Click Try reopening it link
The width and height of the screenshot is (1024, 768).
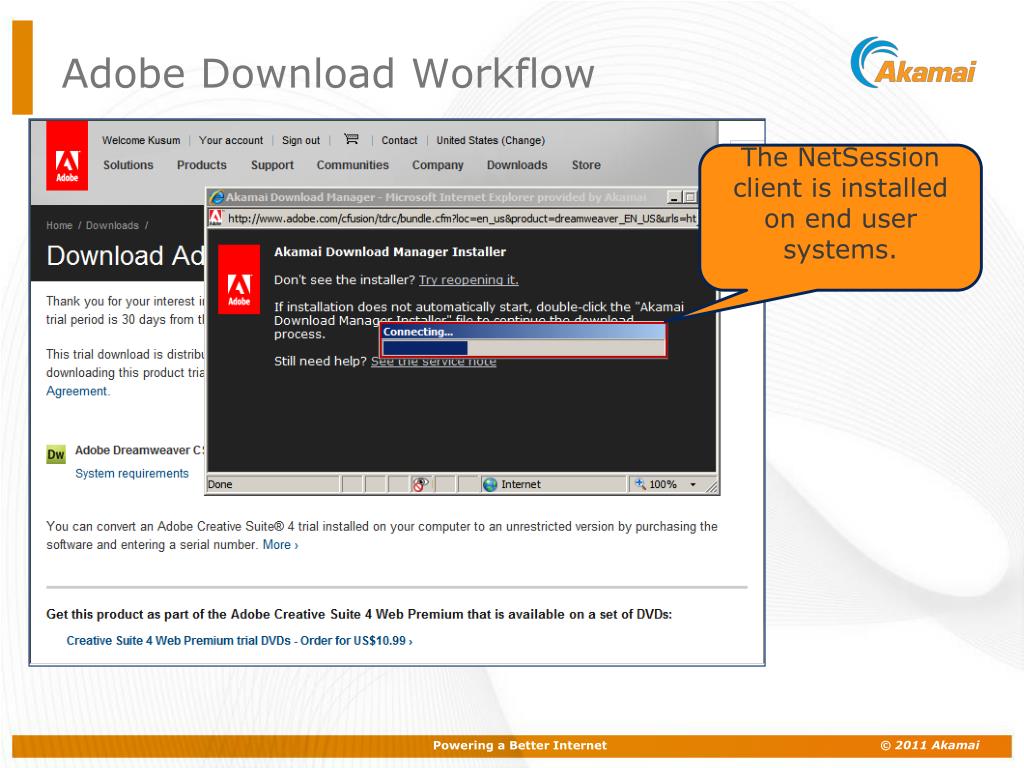point(468,280)
